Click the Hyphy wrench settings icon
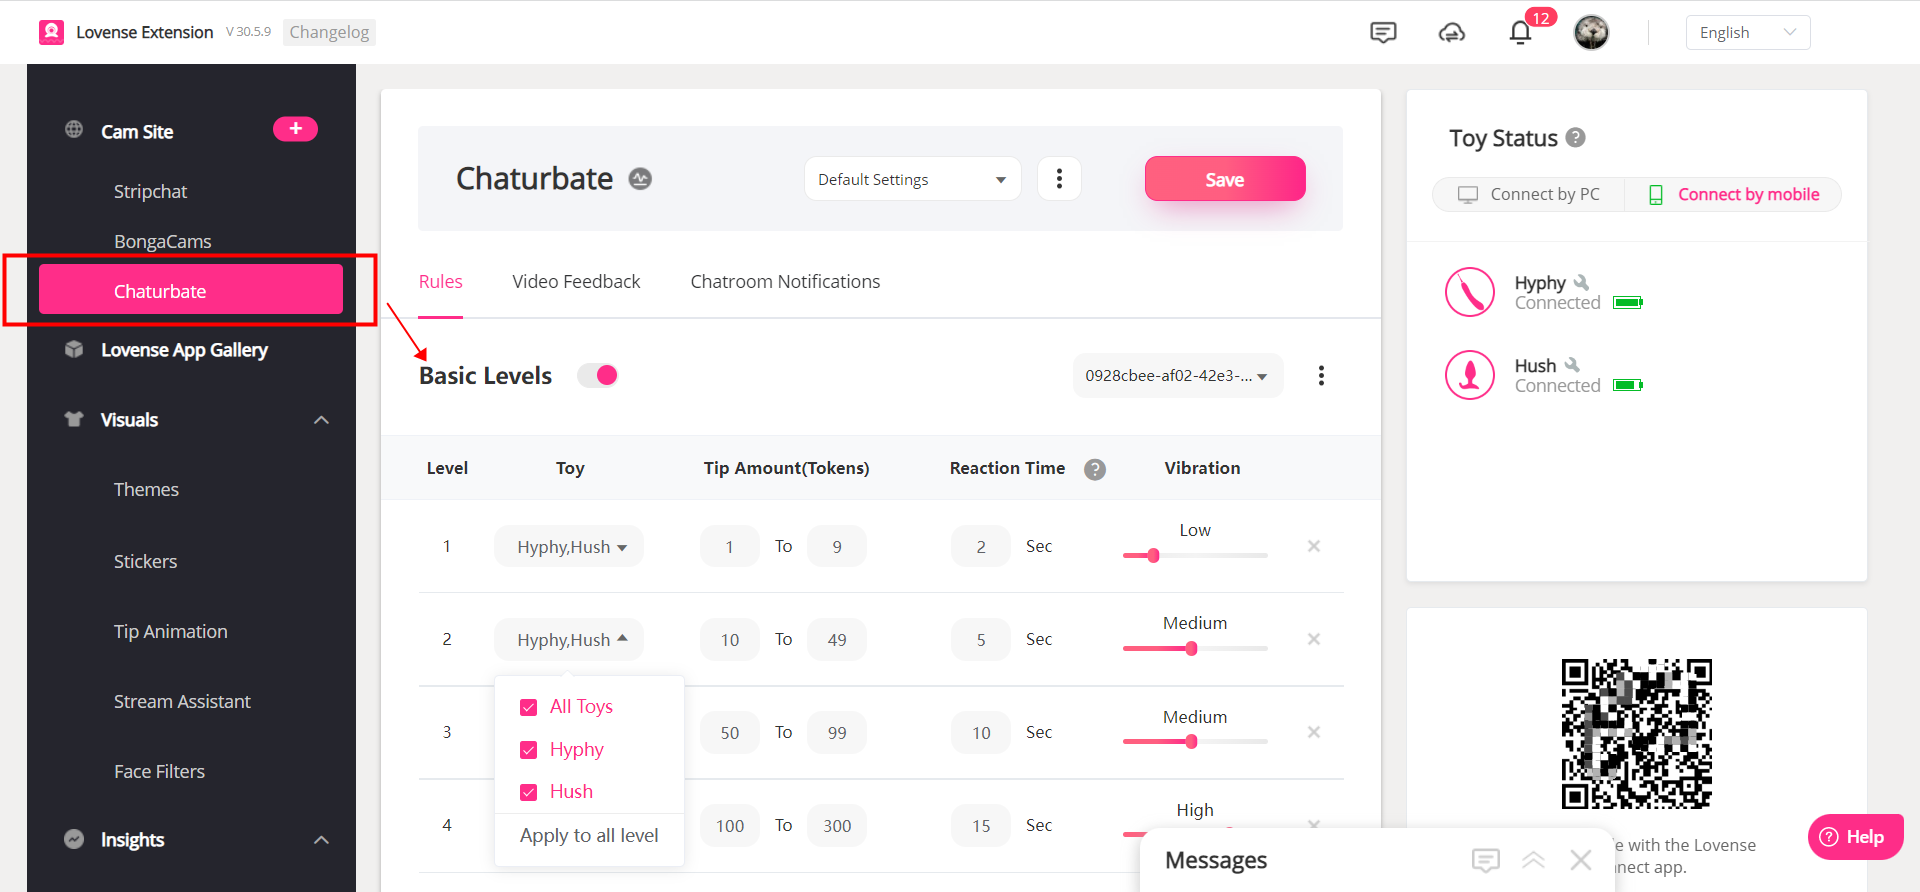Screen dimensions: 1920x892 (1581, 283)
